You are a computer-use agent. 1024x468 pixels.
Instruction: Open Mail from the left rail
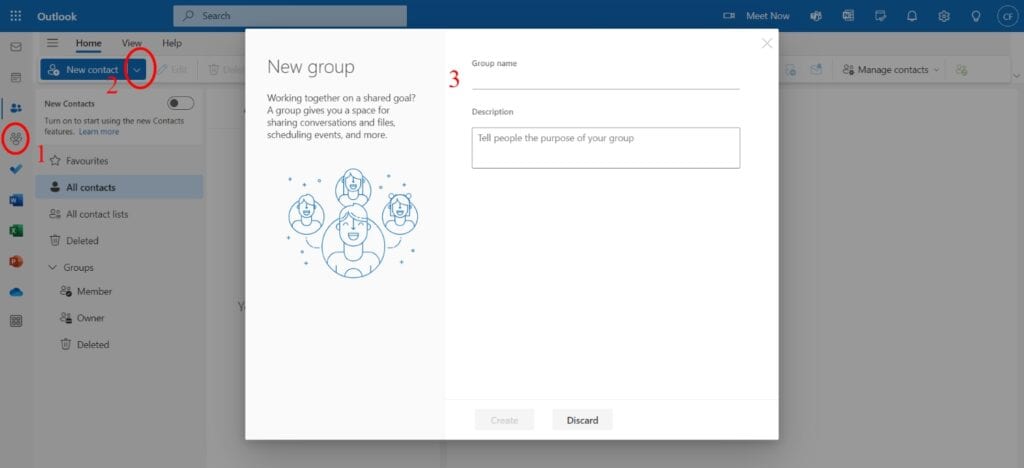(x=16, y=47)
